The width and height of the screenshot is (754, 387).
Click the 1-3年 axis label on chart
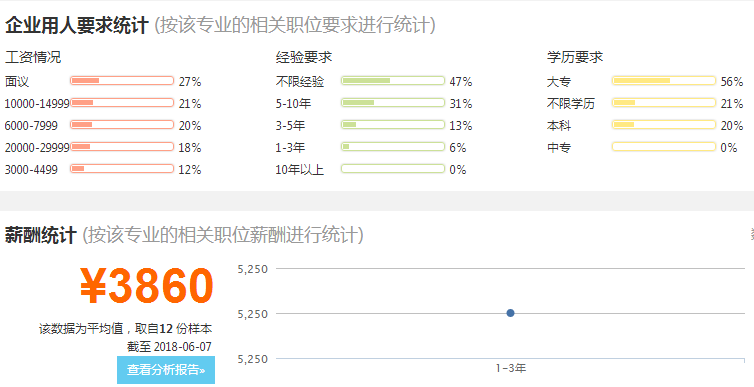(x=511, y=369)
